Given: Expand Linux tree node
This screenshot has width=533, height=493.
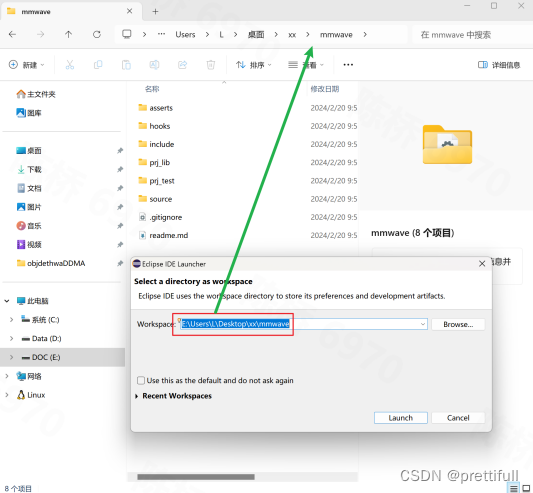Looking at the screenshot, I should point(6,395).
